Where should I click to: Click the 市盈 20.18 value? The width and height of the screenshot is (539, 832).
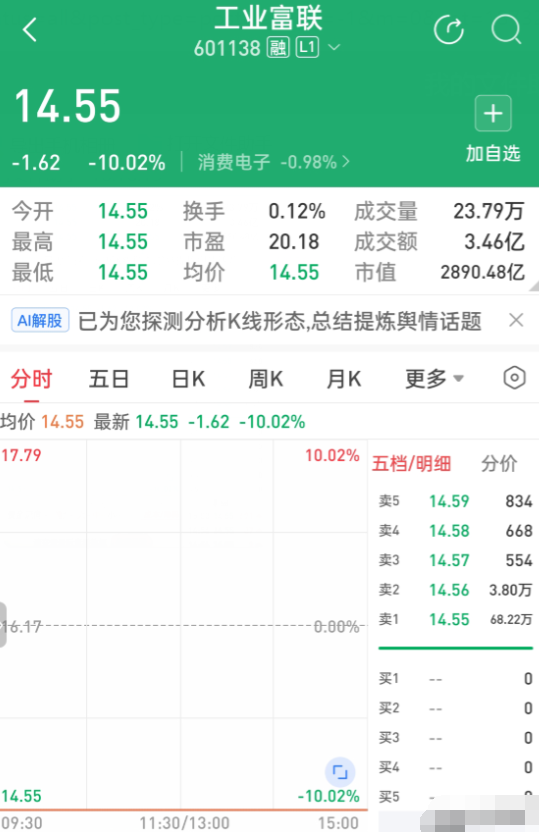pos(294,242)
